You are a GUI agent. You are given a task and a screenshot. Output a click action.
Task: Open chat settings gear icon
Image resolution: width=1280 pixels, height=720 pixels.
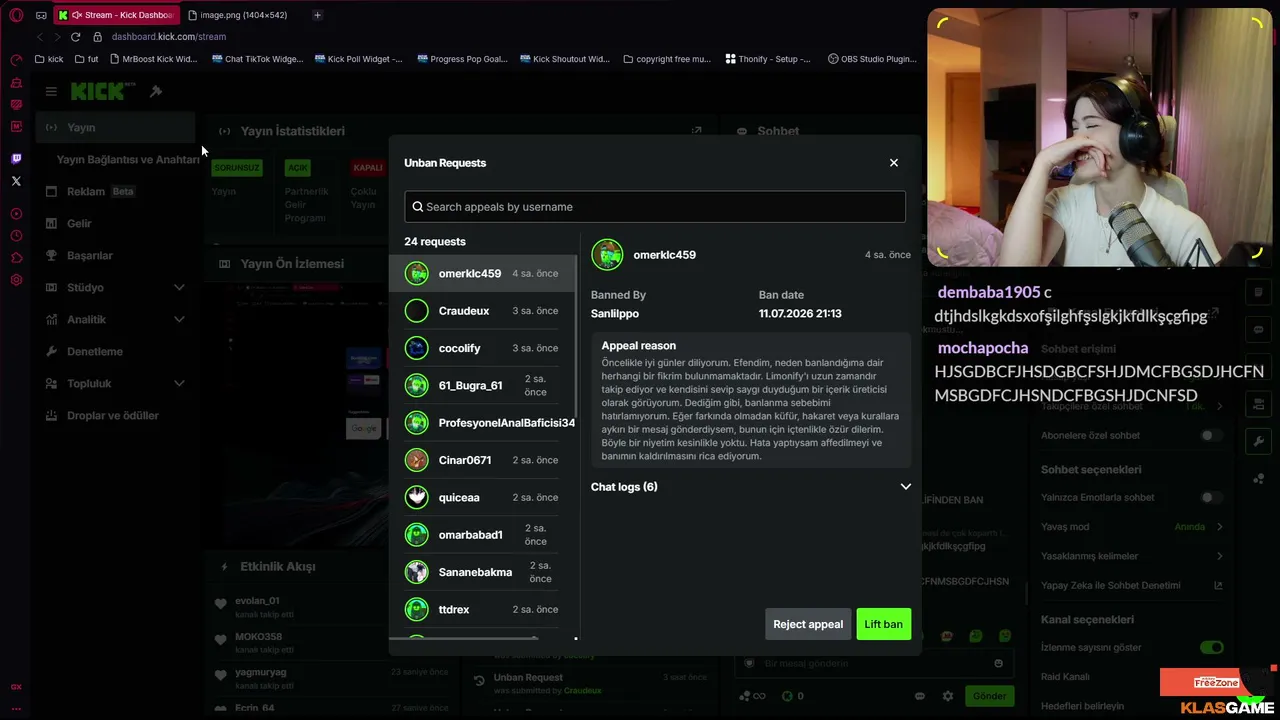click(948, 696)
